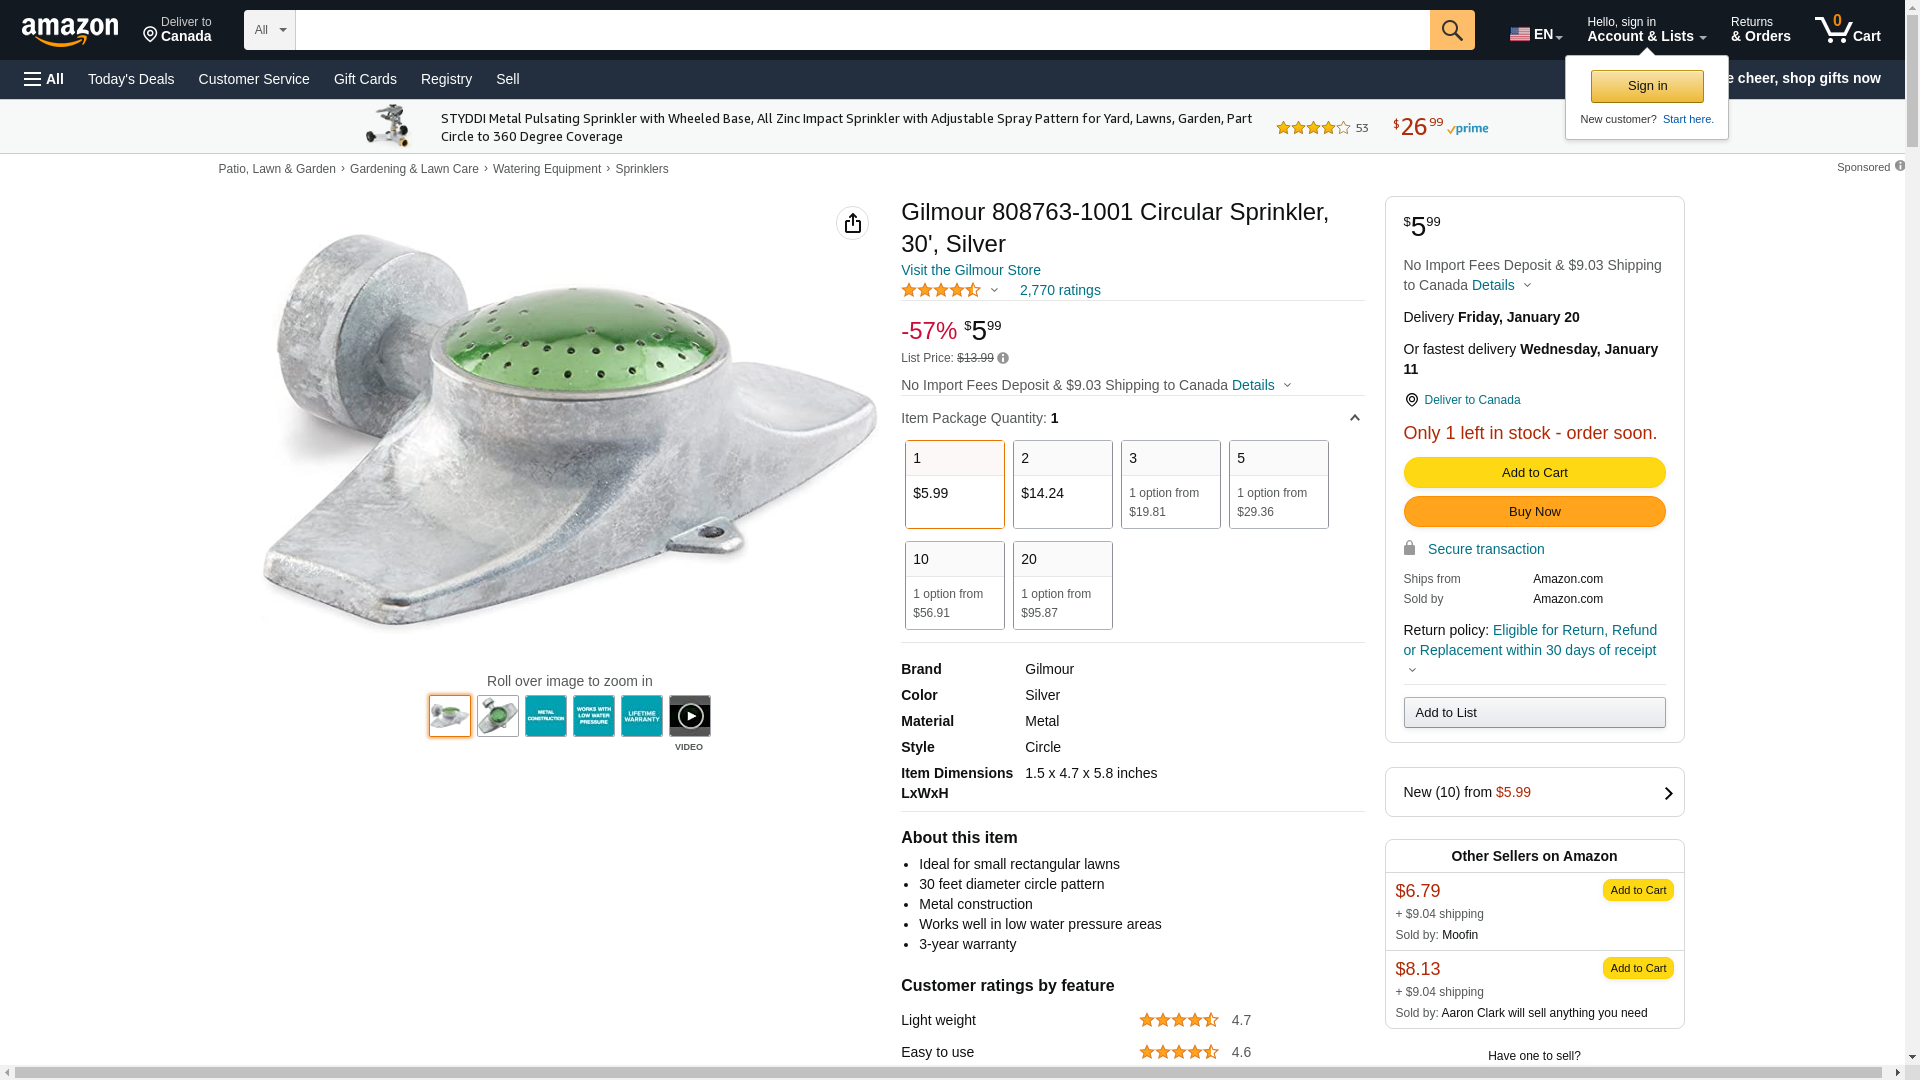Viewport: 1920px width, 1080px height.
Task: Click the share icon on product image
Action: pos(852,223)
